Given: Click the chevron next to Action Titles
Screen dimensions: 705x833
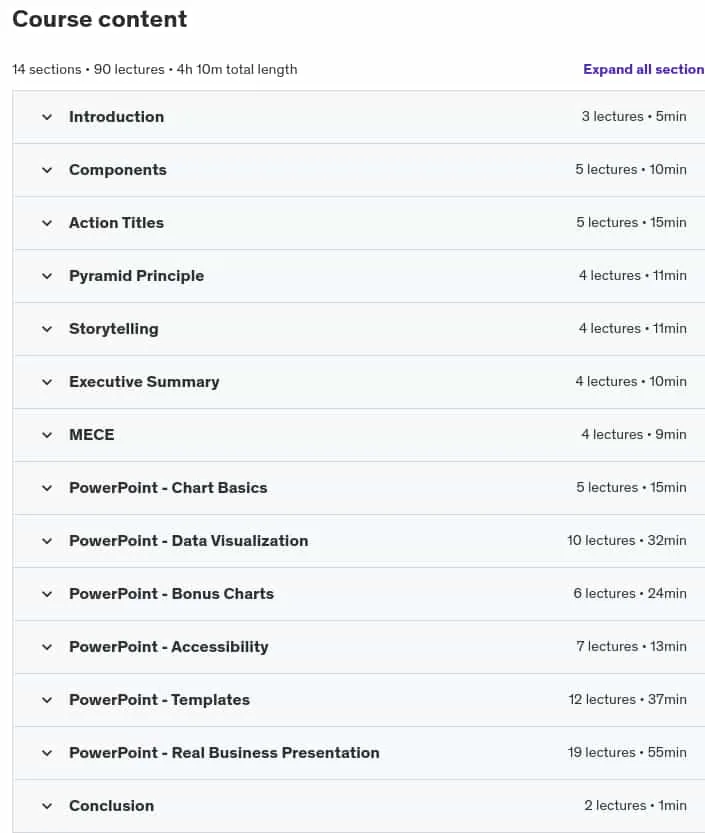Looking at the screenshot, I should pos(47,223).
